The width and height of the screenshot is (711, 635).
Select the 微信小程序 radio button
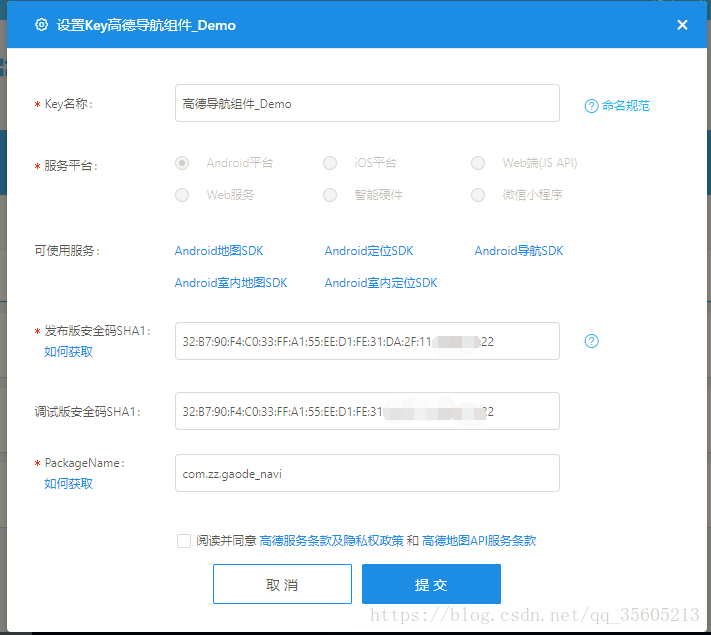tap(478, 195)
